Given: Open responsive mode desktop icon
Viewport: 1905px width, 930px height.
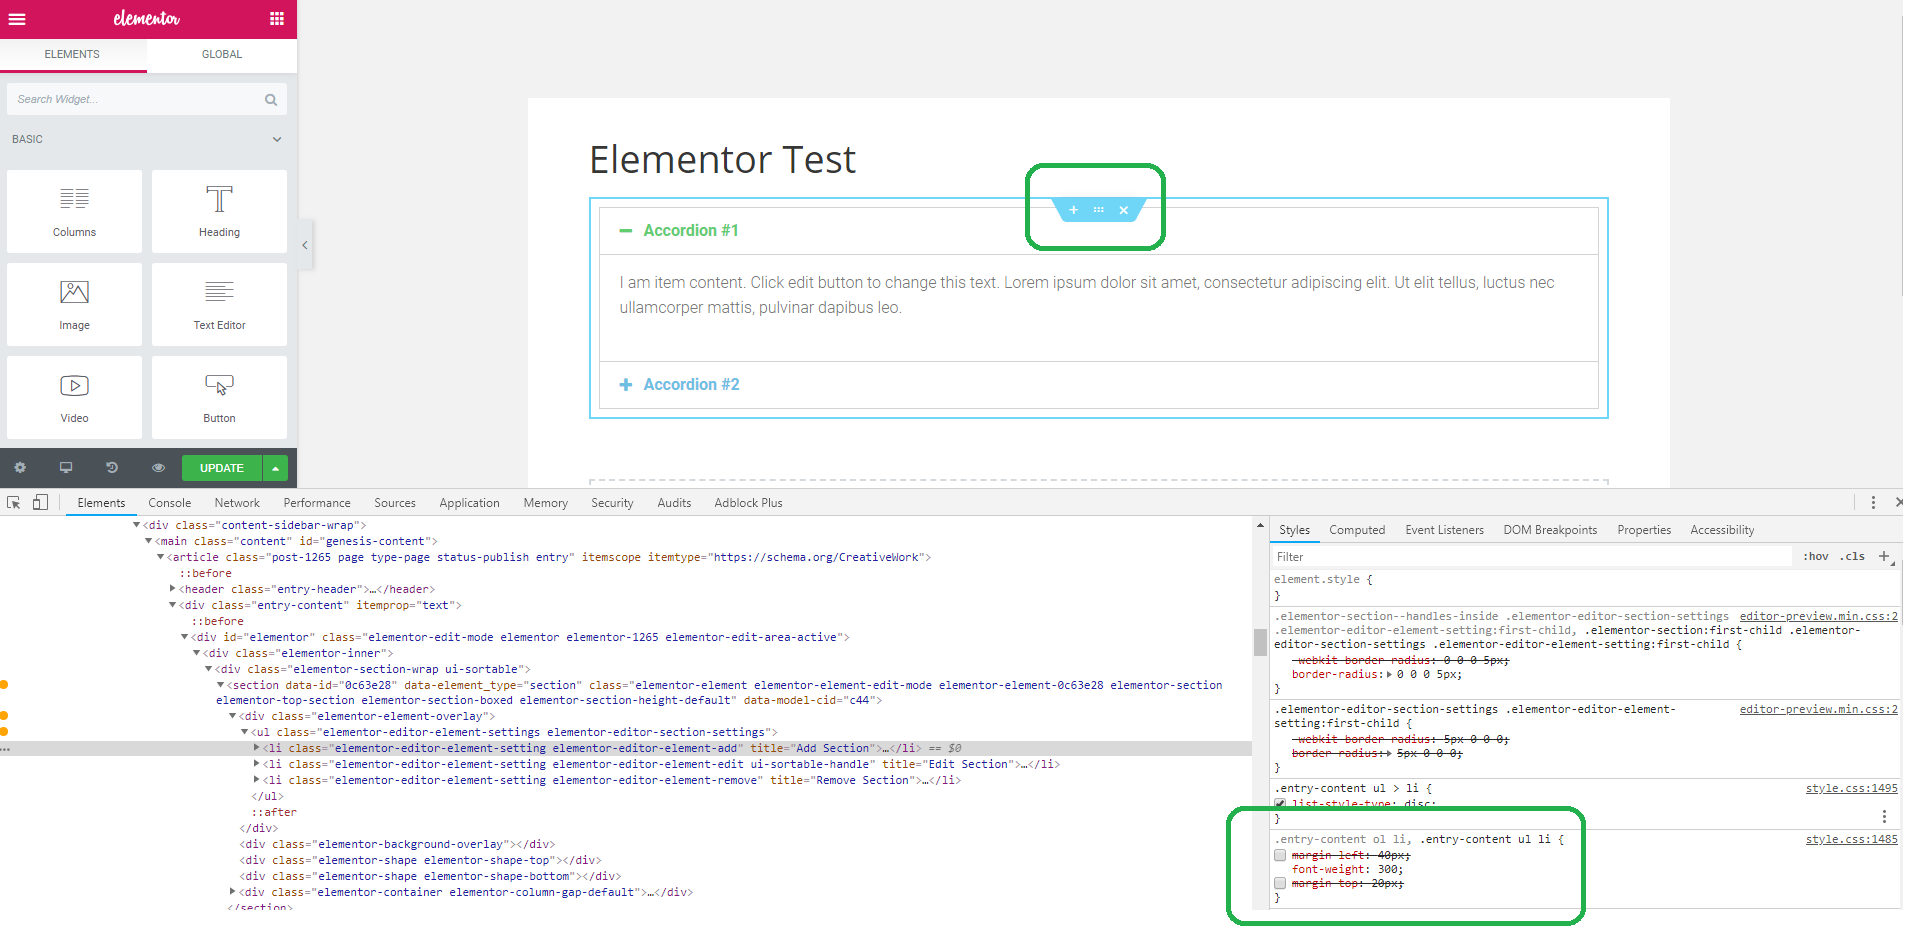Looking at the screenshot, I should pos(66,467).
